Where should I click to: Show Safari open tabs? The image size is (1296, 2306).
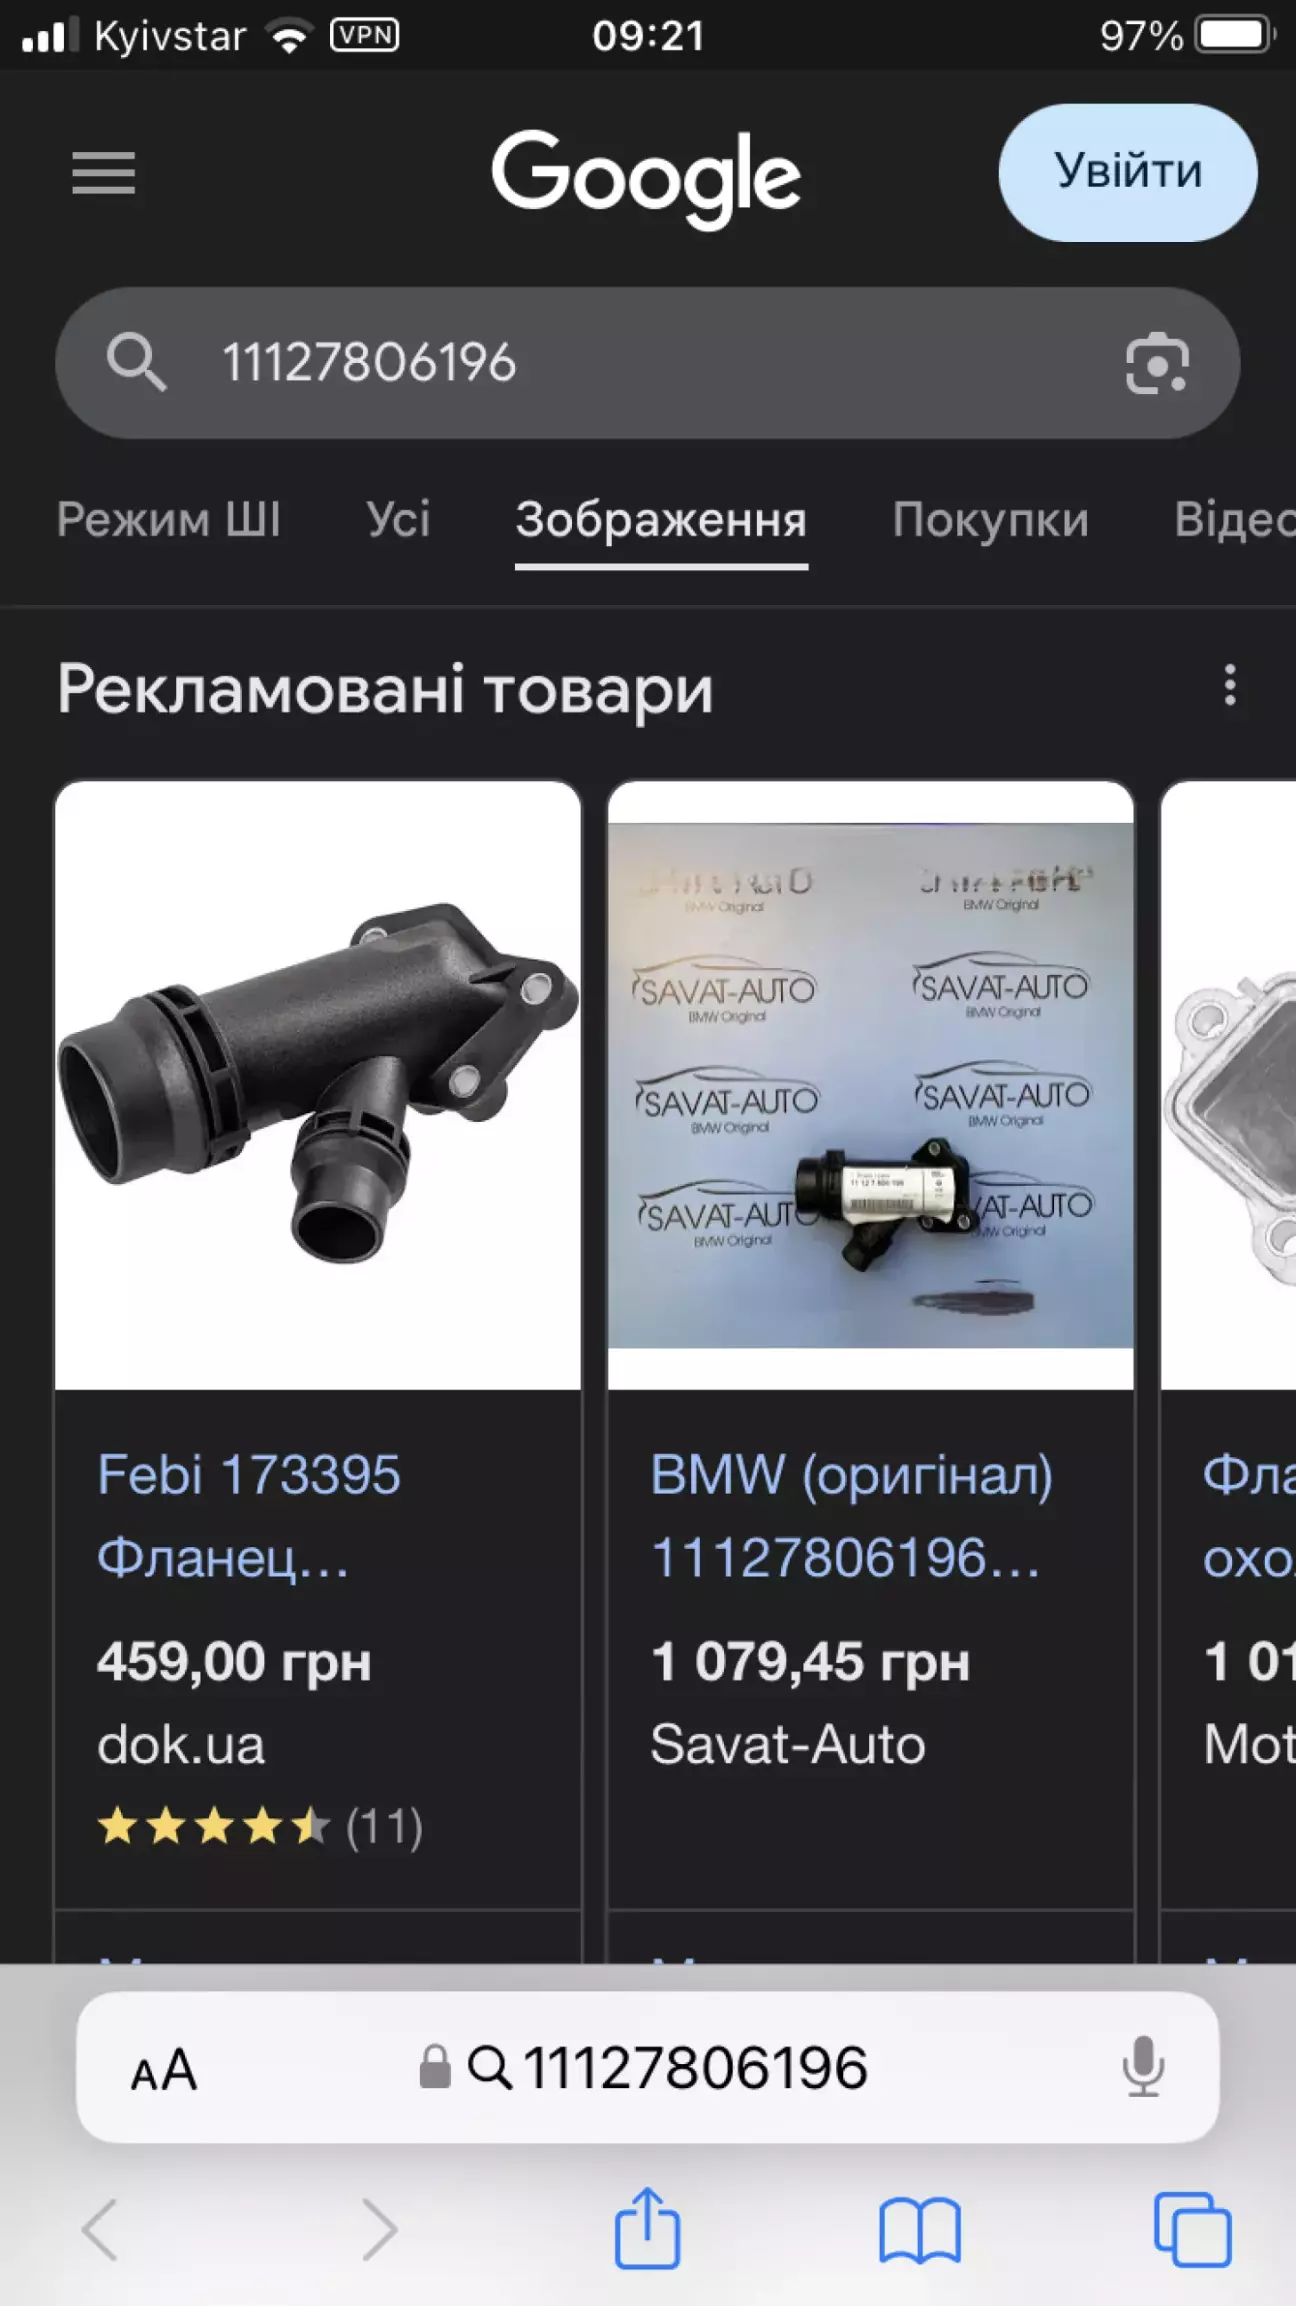pyautogui.click(x=1192, y=2230)
